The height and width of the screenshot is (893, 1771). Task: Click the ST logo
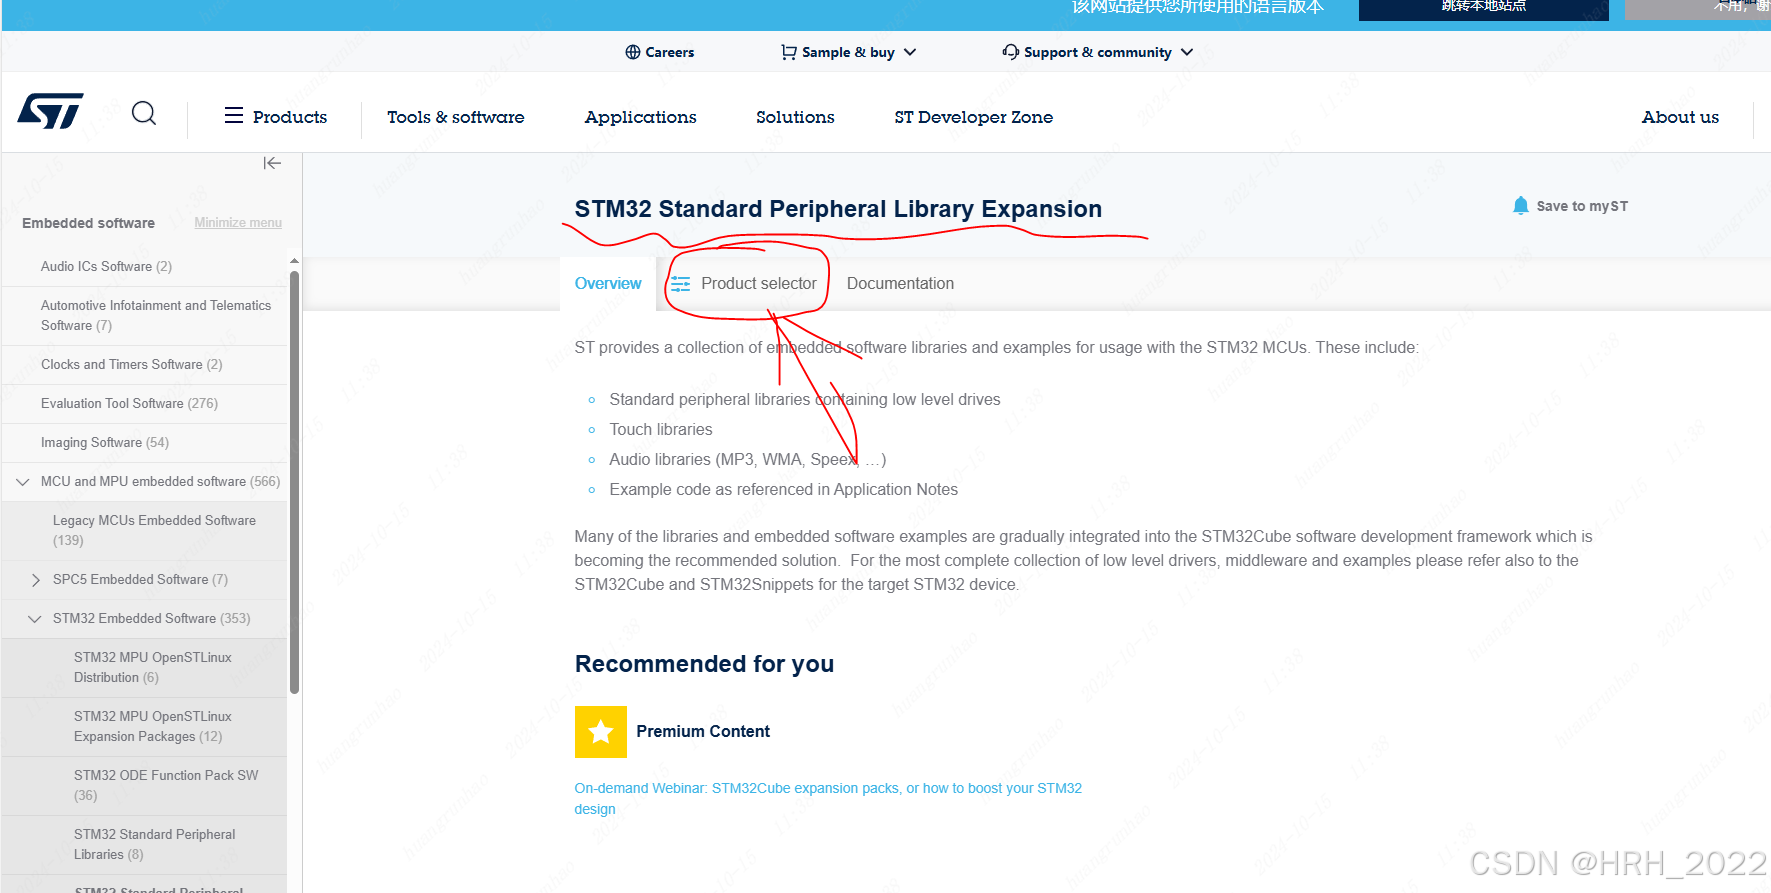point(50,112)
